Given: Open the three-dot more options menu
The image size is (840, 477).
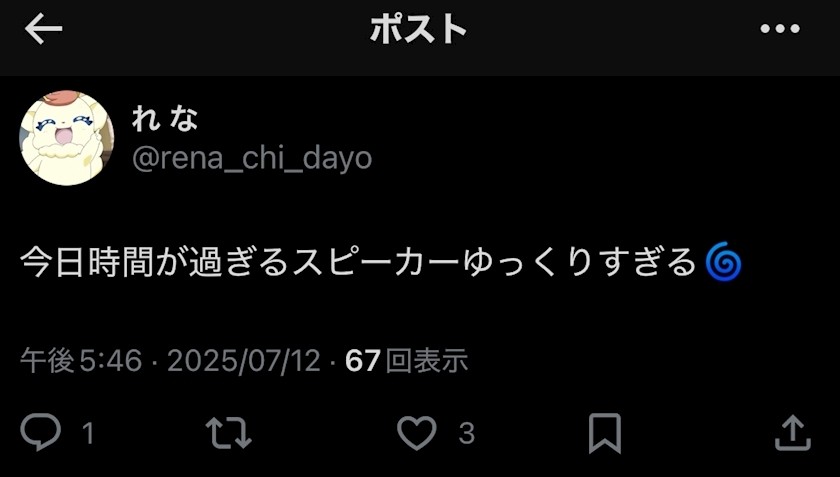Looking at the screenshot, I should point(780,28).
